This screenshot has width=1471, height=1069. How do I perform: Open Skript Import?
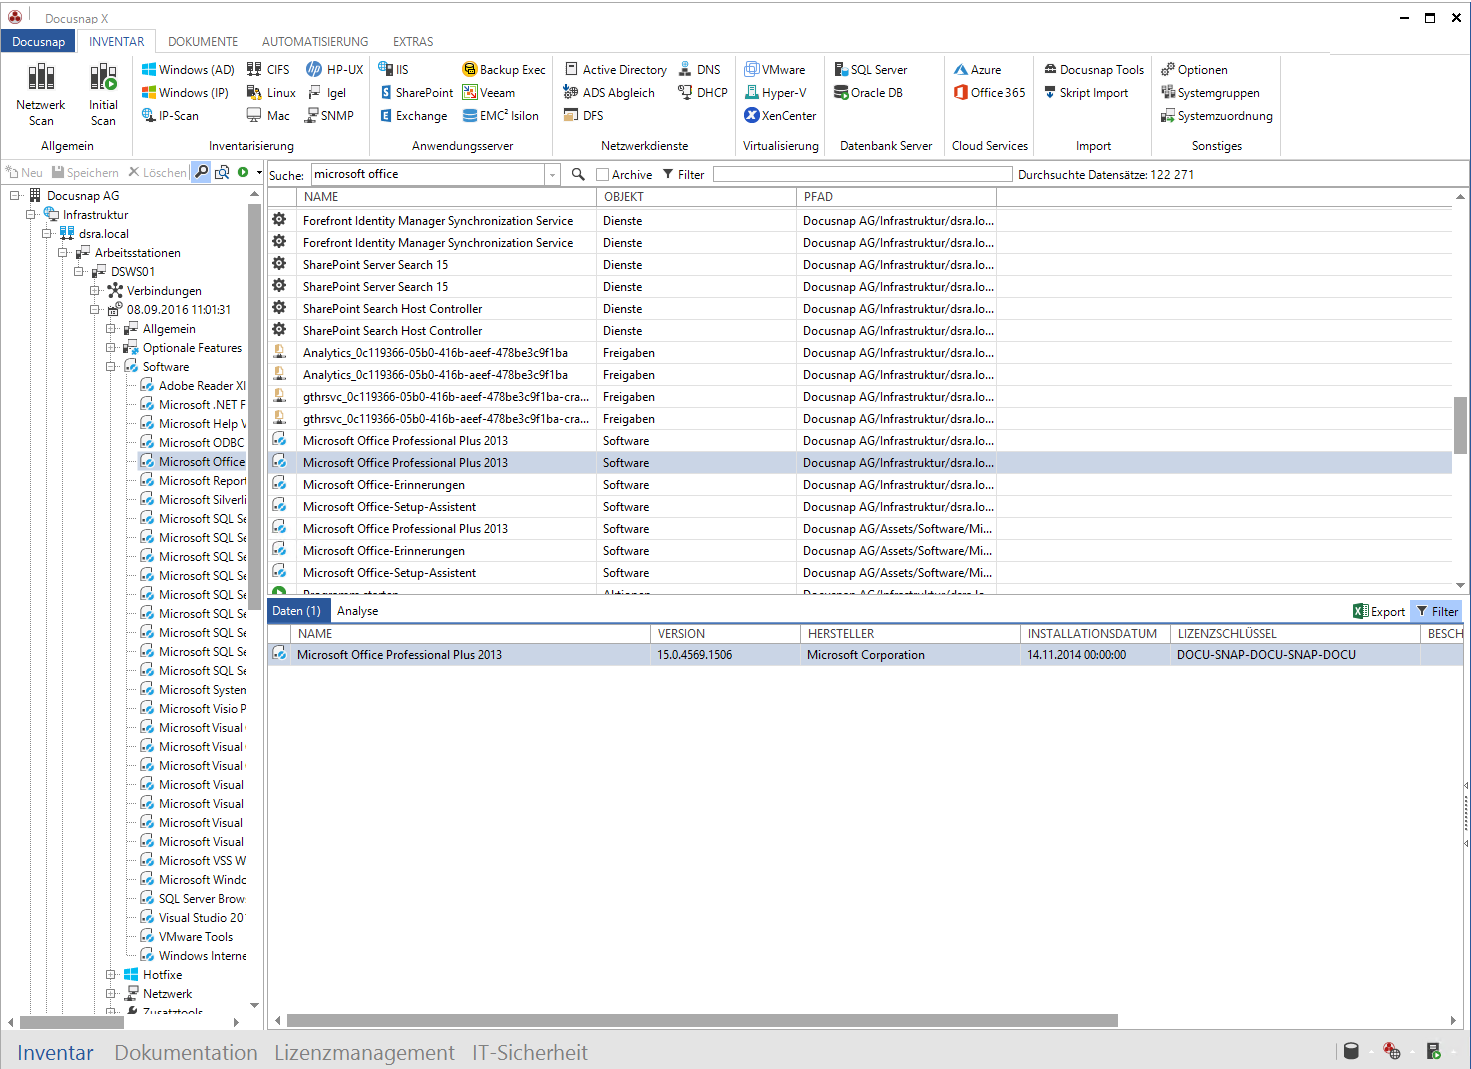[1086, 92]
